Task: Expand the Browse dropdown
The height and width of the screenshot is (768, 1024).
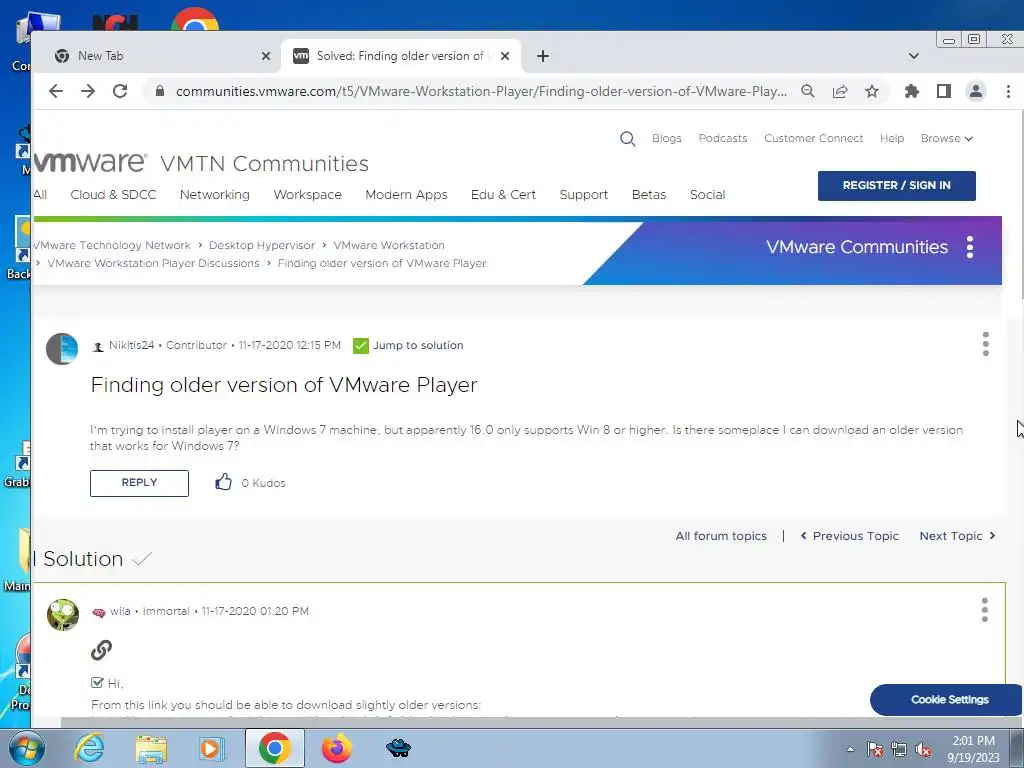Action: point(947,138)
